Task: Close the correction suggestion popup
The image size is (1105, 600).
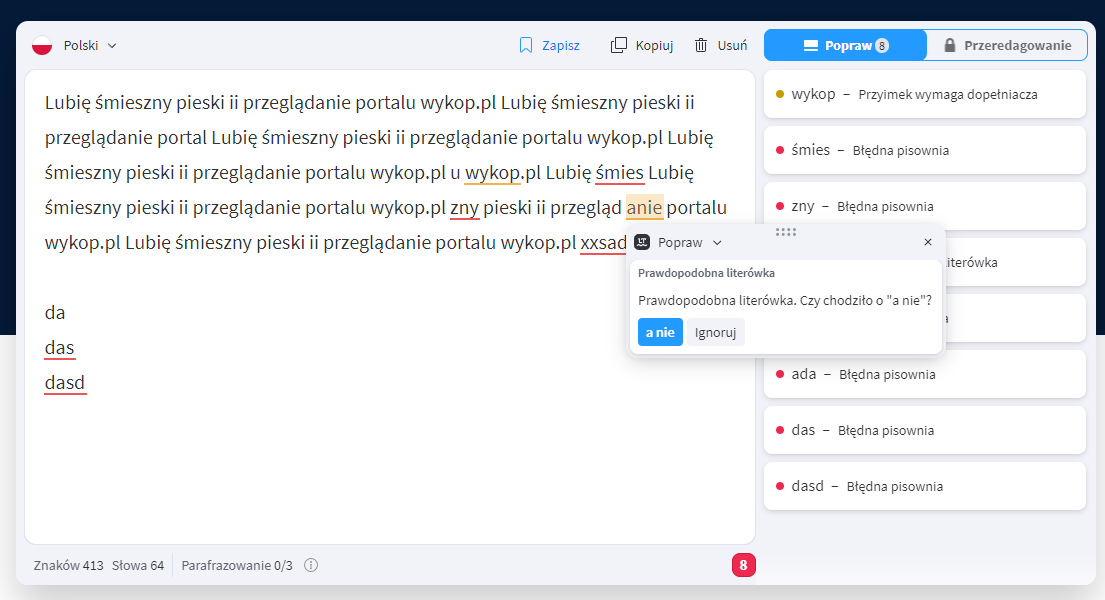Action: pyautogui.click(x=927, y=242)
